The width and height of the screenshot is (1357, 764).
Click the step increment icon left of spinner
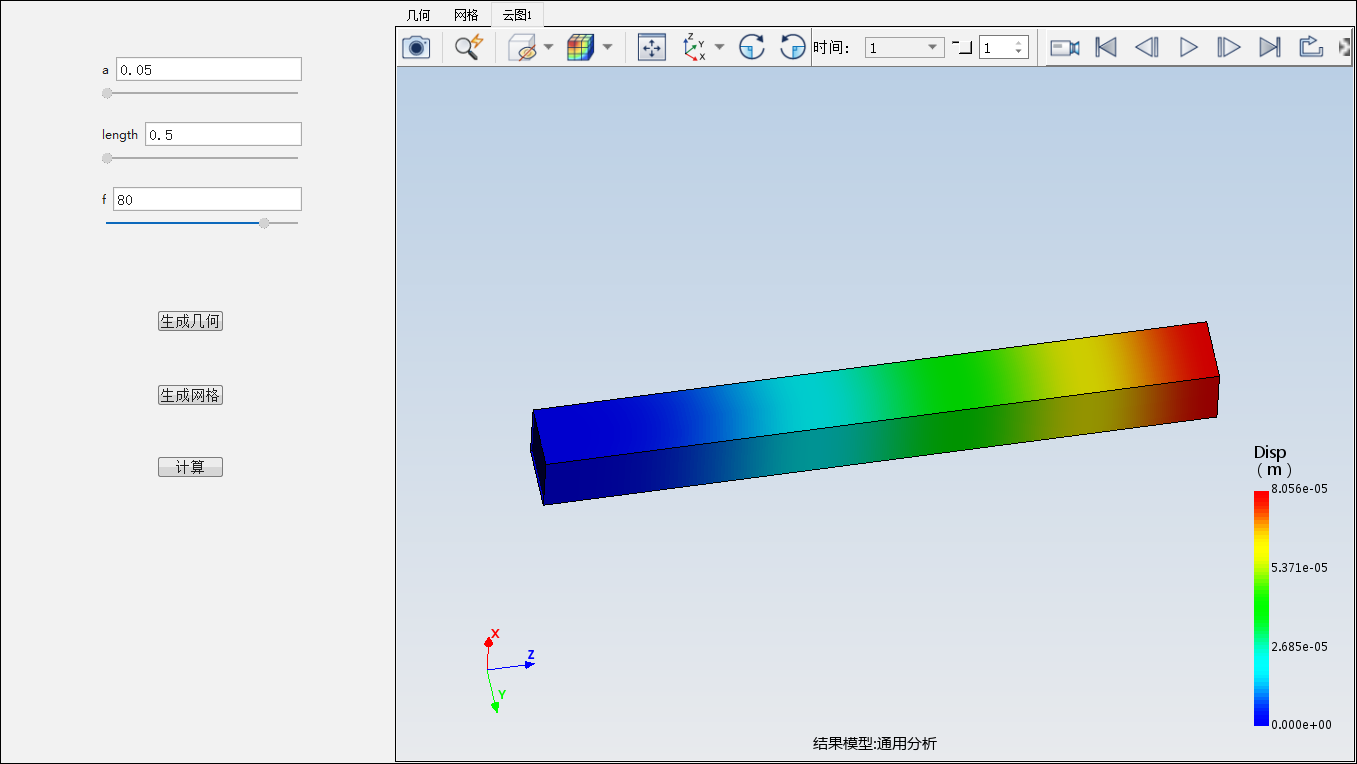(962, 47)
